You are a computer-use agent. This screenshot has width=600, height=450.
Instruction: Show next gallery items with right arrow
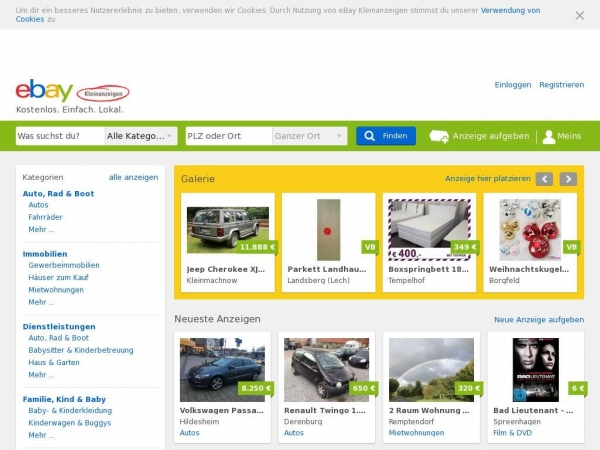click(x=568, y=179)
